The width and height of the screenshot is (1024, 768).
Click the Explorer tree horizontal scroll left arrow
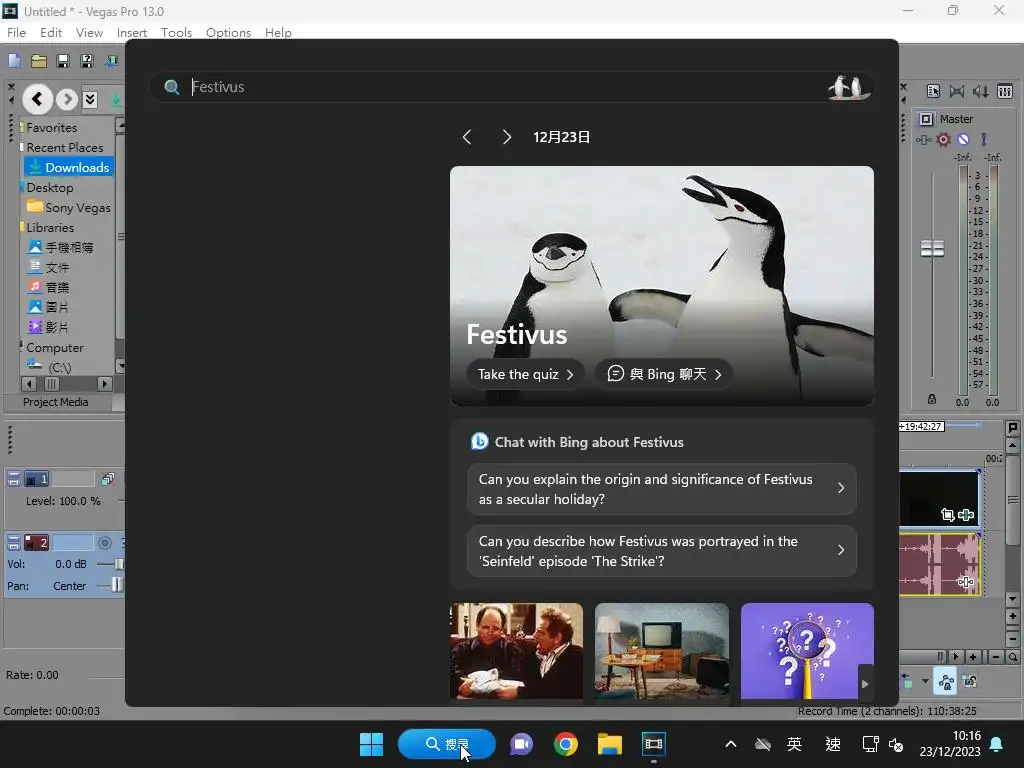coord(29,383)
